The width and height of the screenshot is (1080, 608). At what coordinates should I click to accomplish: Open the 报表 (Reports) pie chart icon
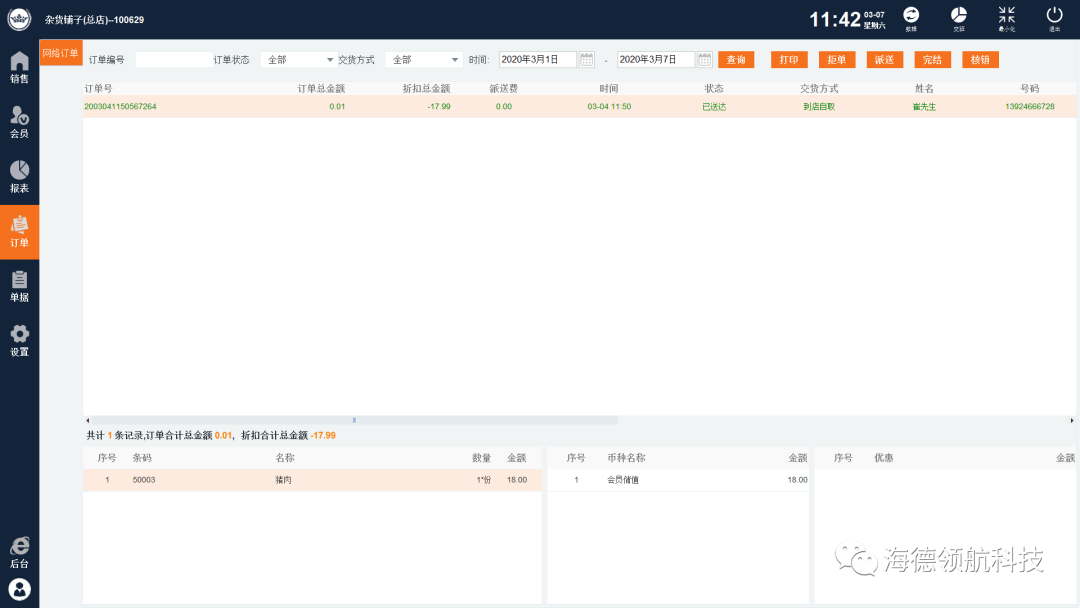click(x=19, y=176)
